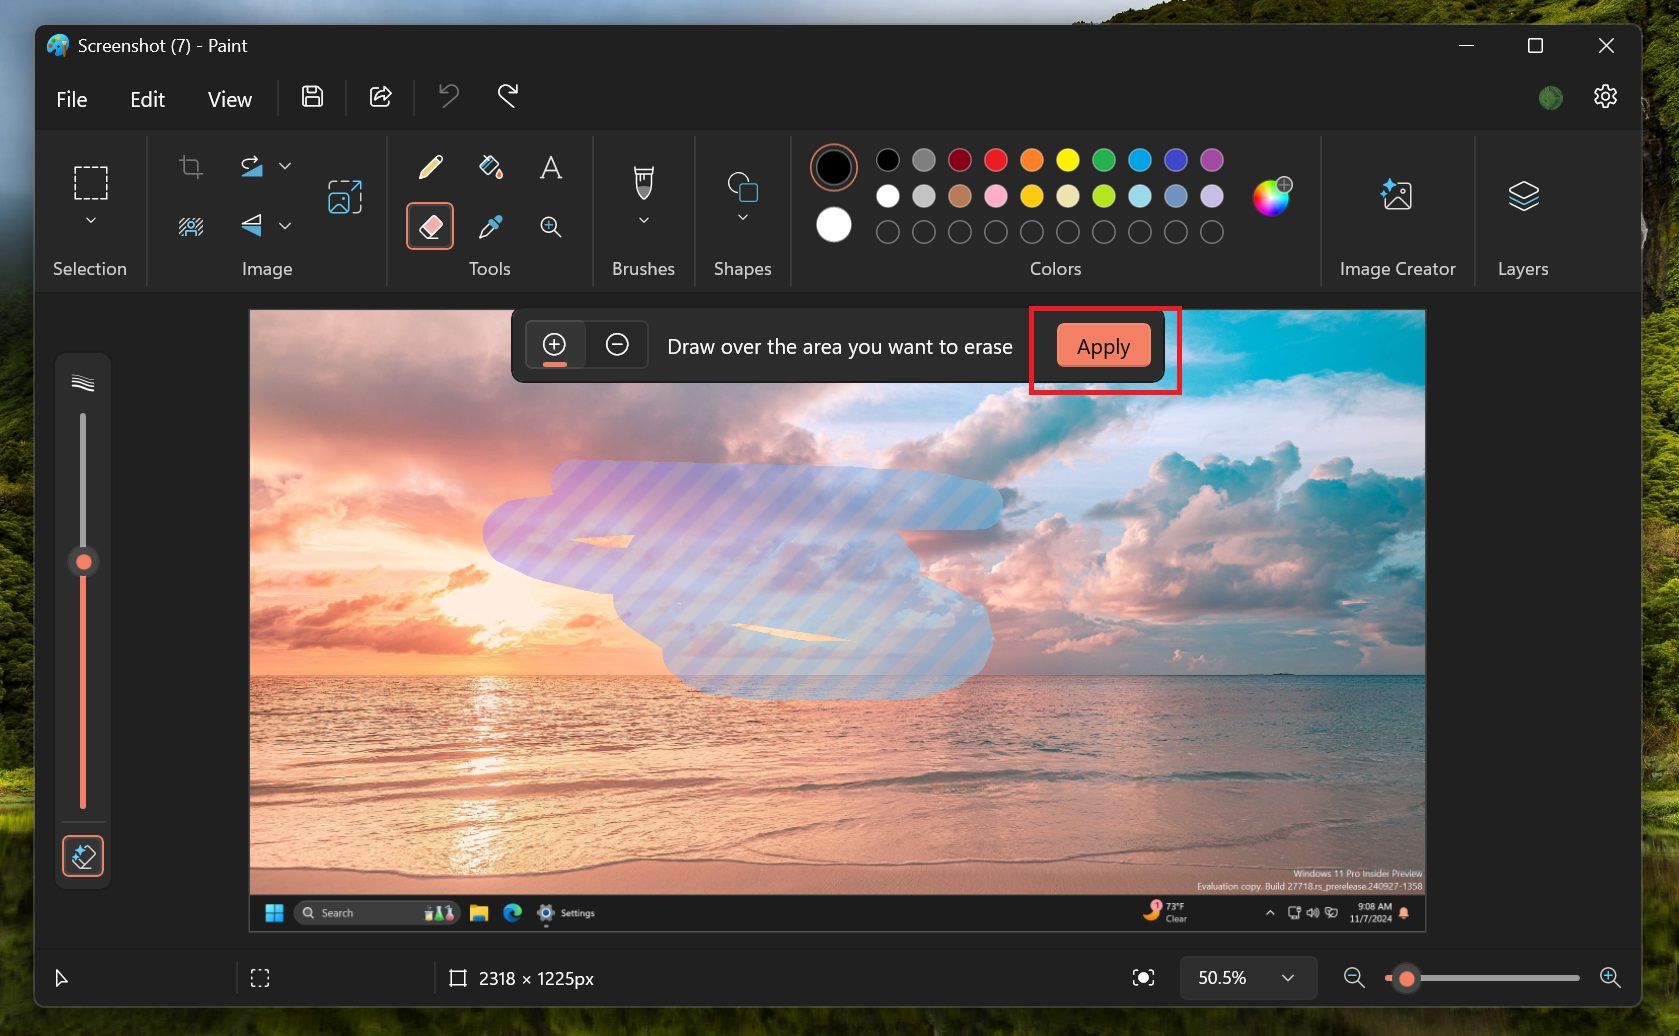Enable the add-to-mask mode
This screenshot has width=1679, height=1036.
pos(555,345)
